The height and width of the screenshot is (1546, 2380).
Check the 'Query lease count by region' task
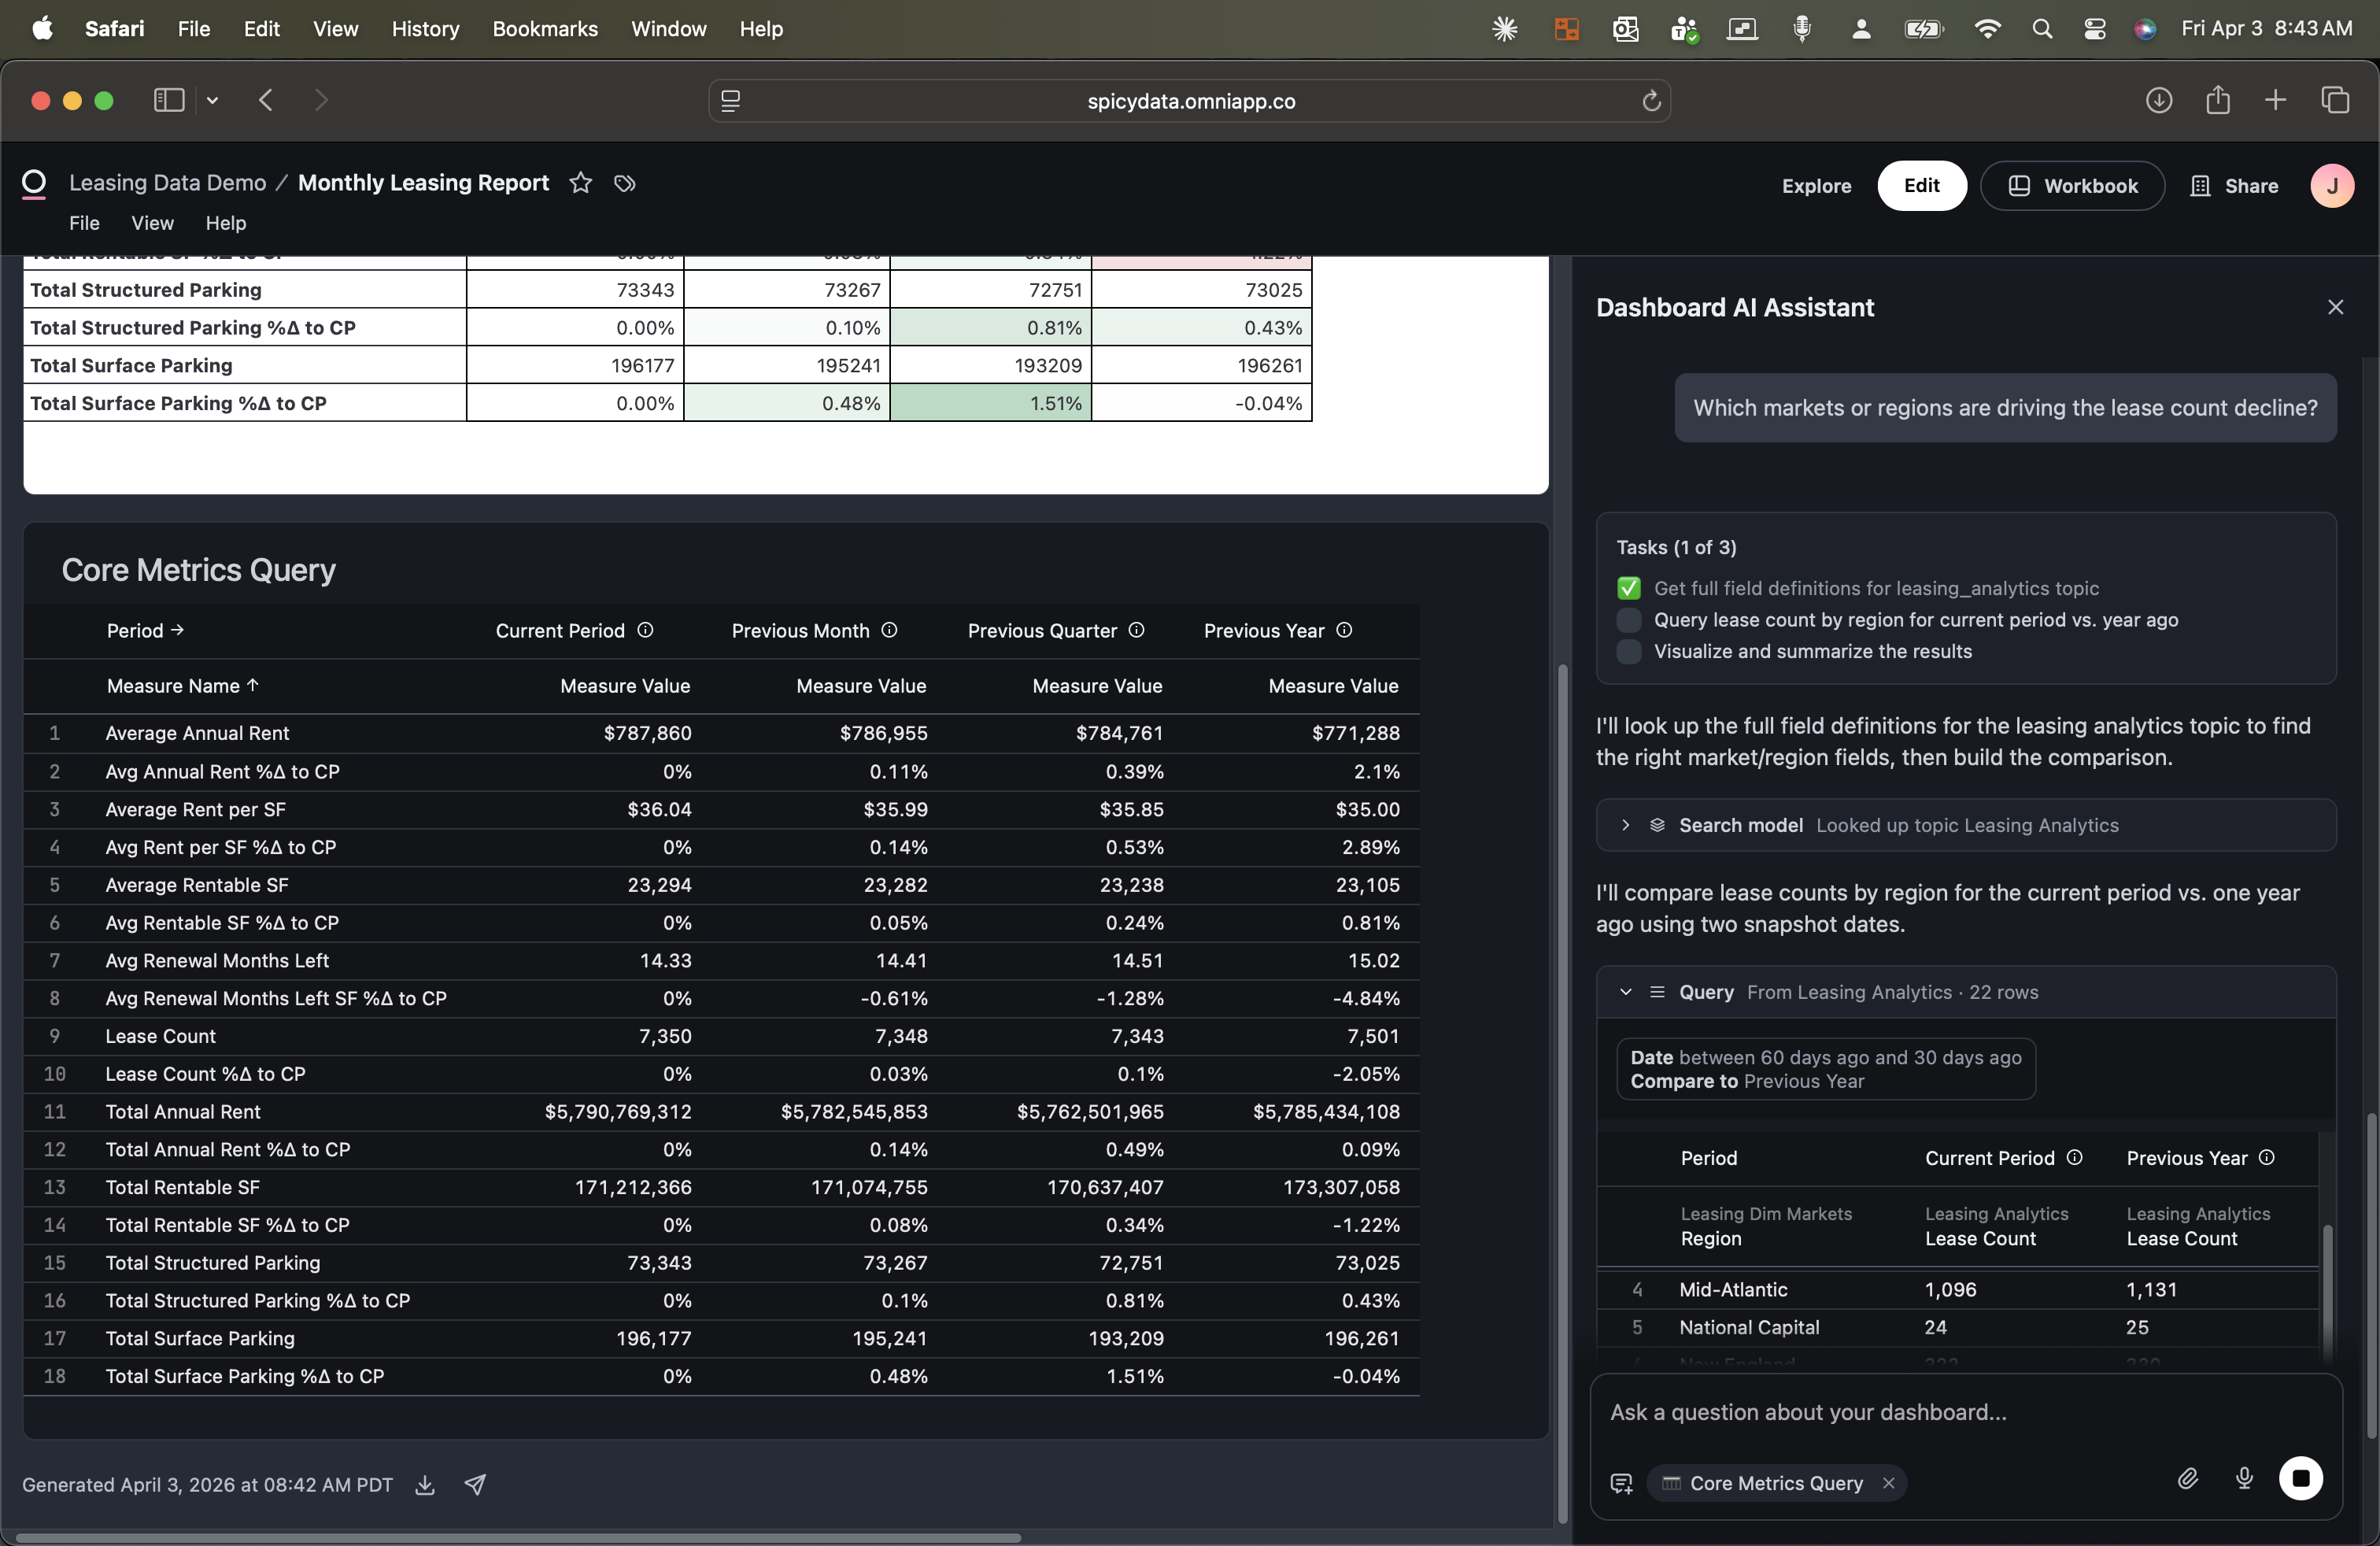point(1629,620)
